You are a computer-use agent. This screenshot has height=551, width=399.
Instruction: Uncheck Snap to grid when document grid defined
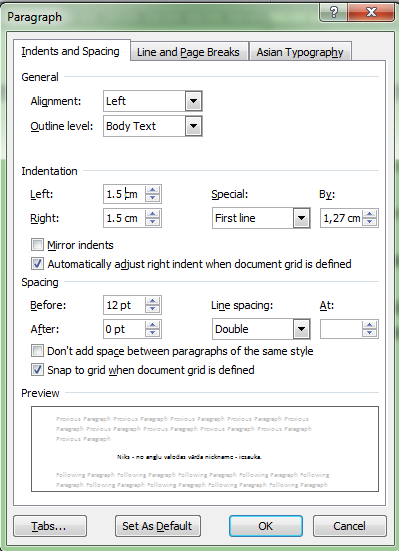37,370
